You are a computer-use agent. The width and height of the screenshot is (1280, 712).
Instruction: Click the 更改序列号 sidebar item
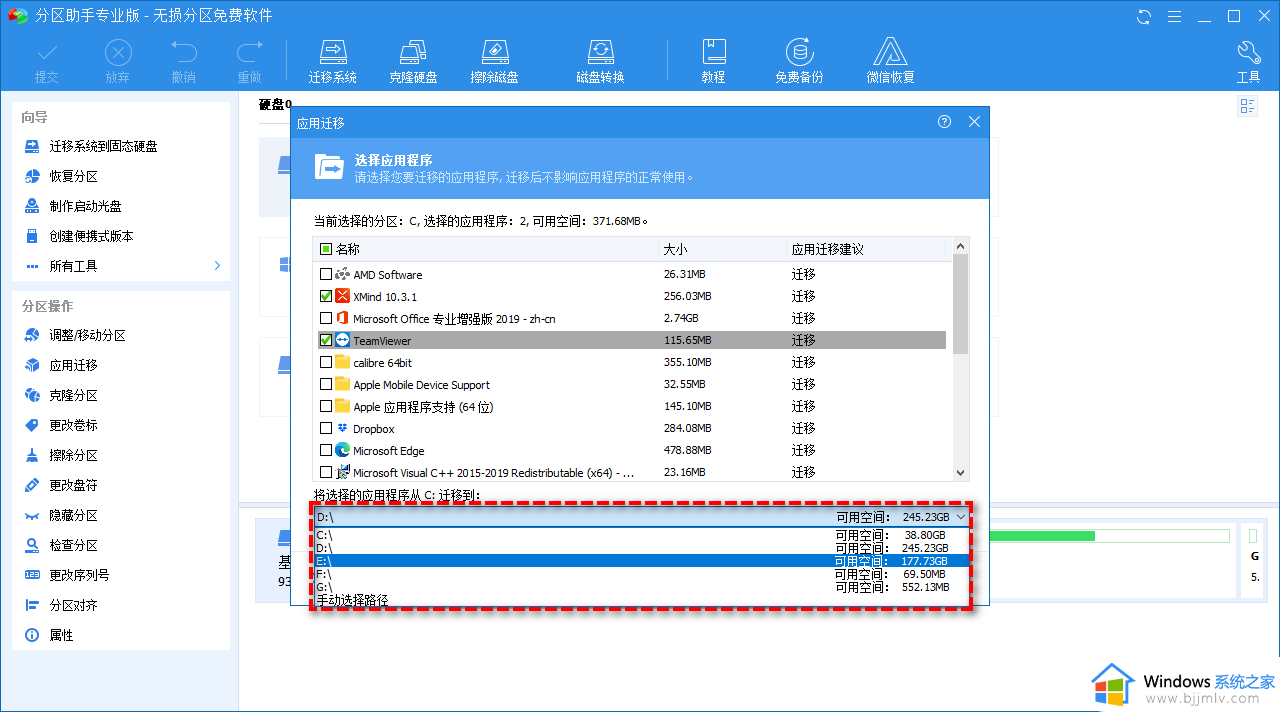[80, 575]
